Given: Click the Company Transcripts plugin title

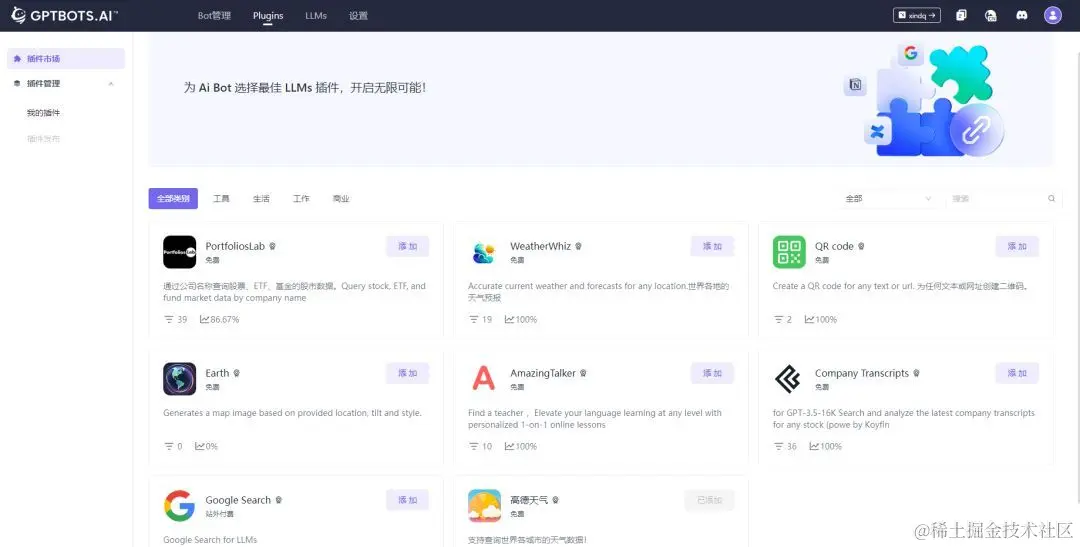Looking at the screenshot, I should tap(862, 373).
